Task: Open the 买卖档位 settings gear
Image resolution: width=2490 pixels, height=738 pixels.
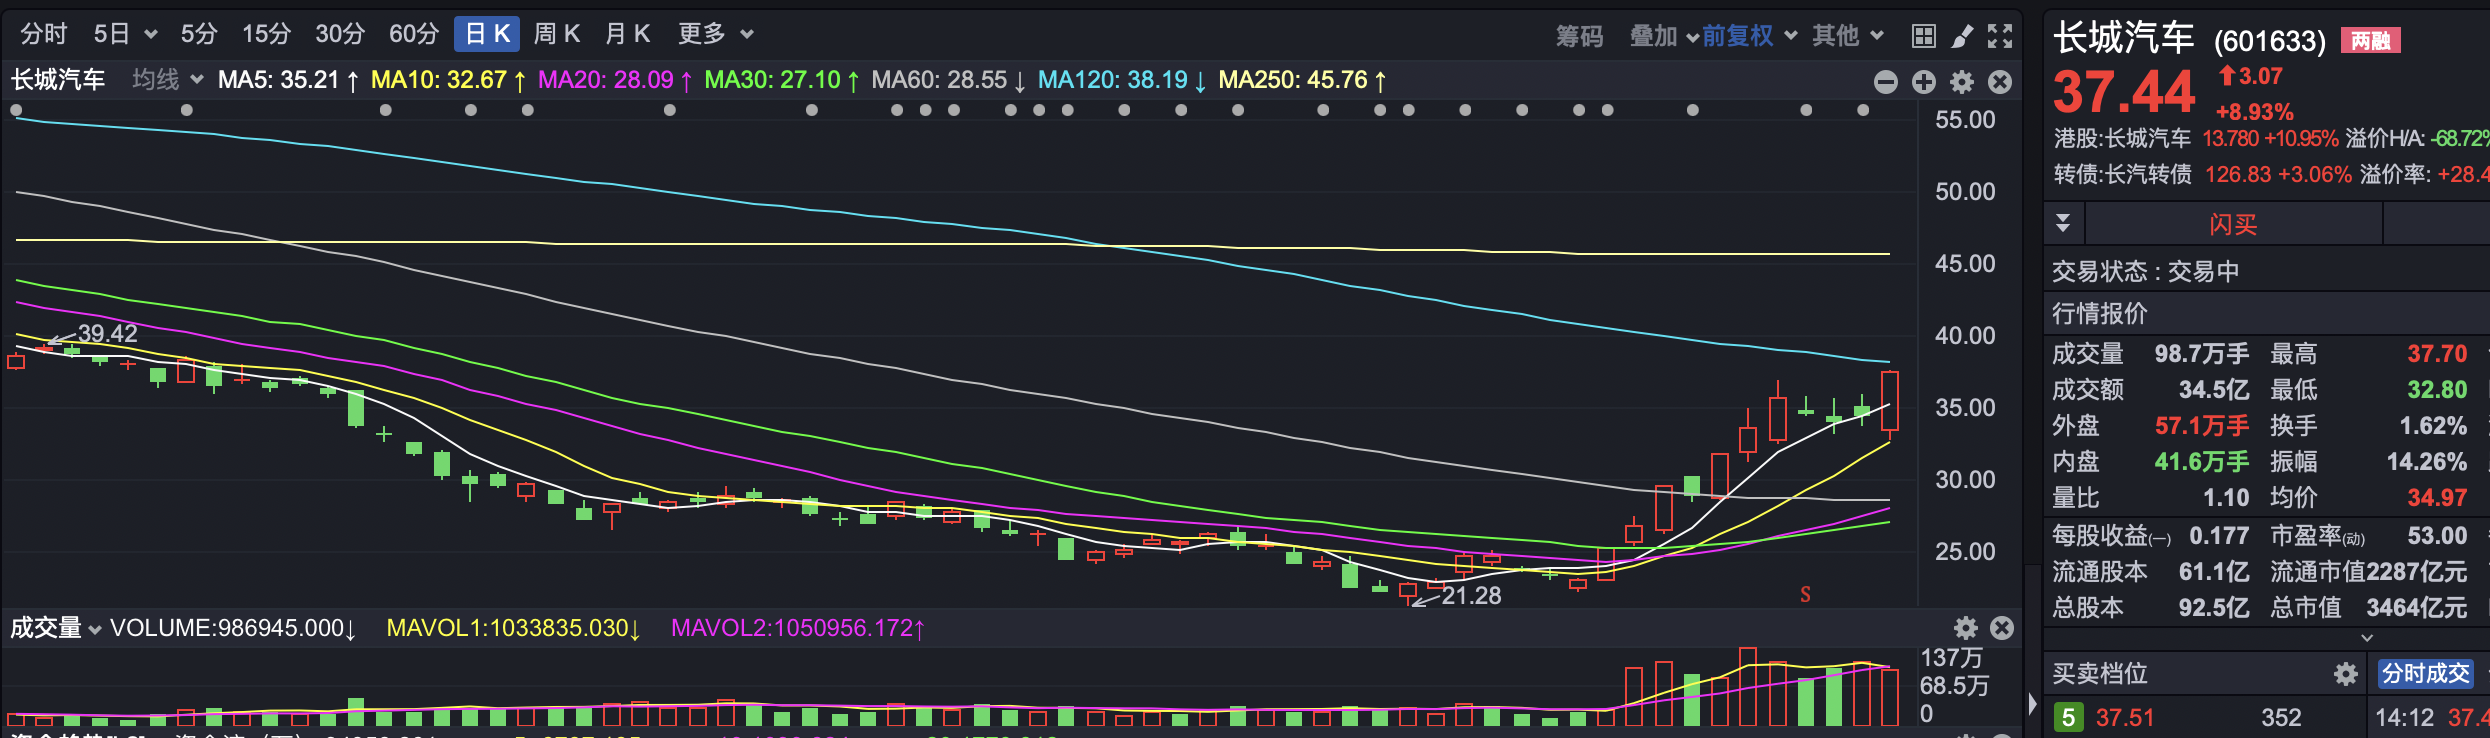Action: point(2346,674)
